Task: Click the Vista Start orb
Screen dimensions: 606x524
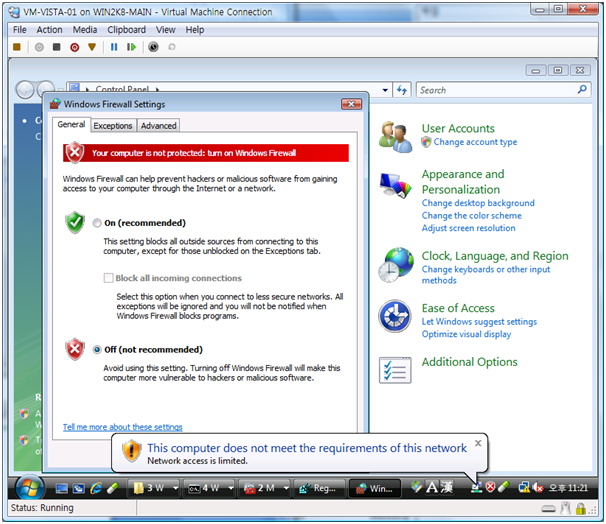Action: (29, 488)
